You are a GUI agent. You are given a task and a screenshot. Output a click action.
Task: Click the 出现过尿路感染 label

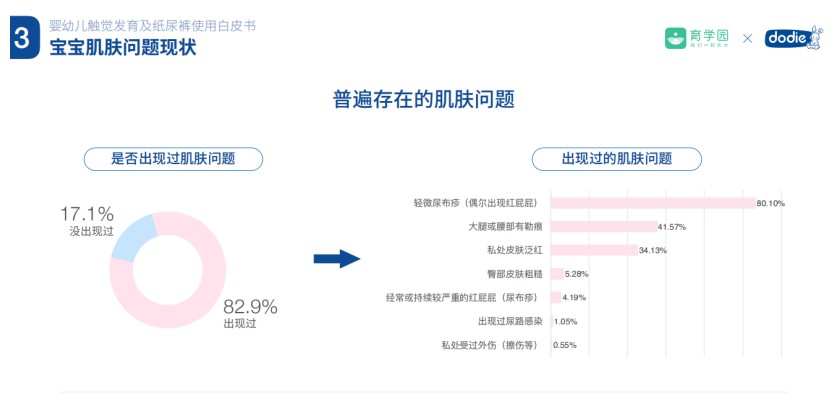(510, 322)
